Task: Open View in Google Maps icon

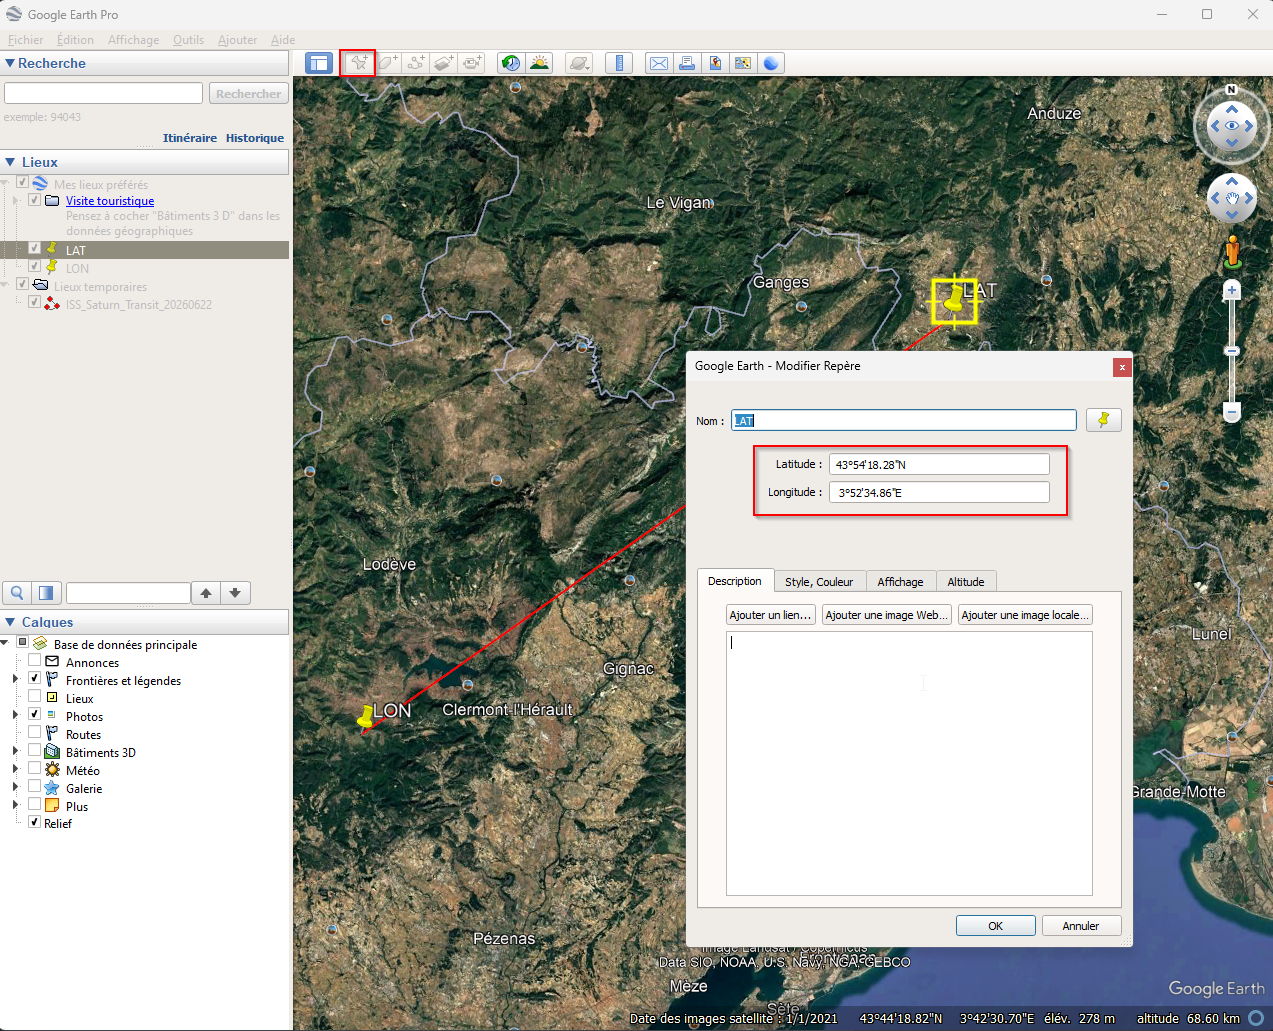Action: [743, 63]
